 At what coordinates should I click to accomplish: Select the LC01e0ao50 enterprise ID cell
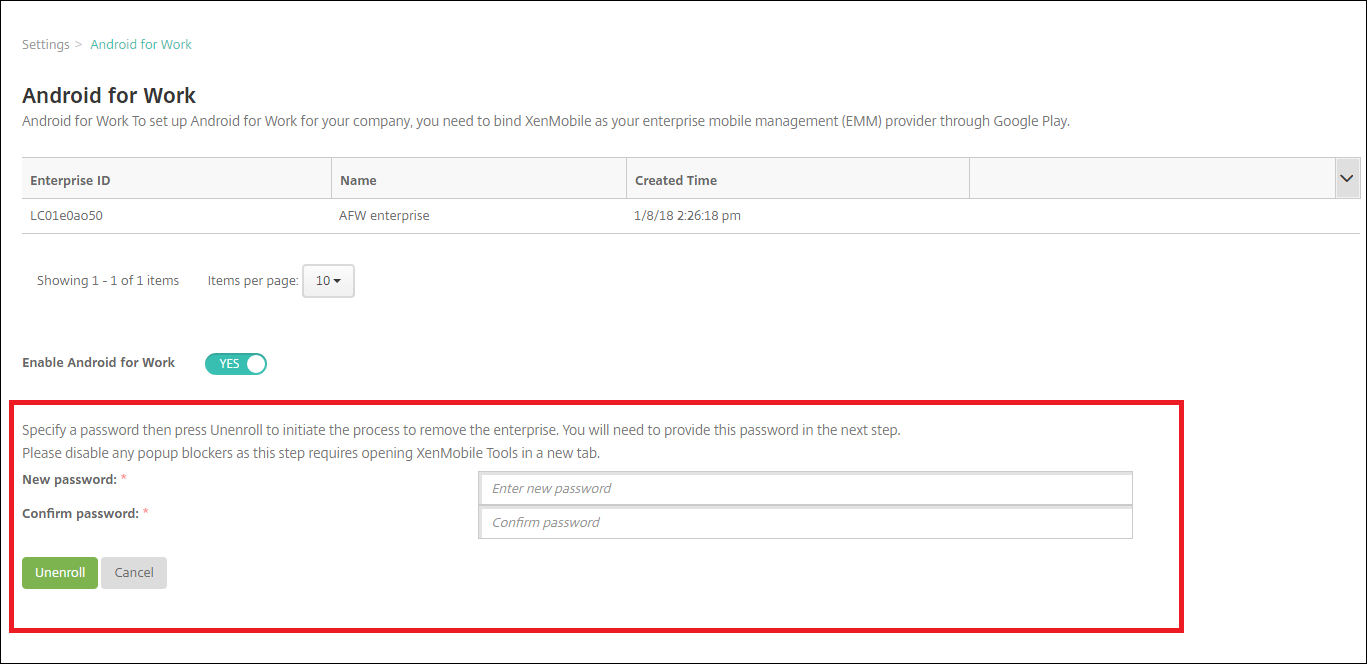[x=66, y=216]
